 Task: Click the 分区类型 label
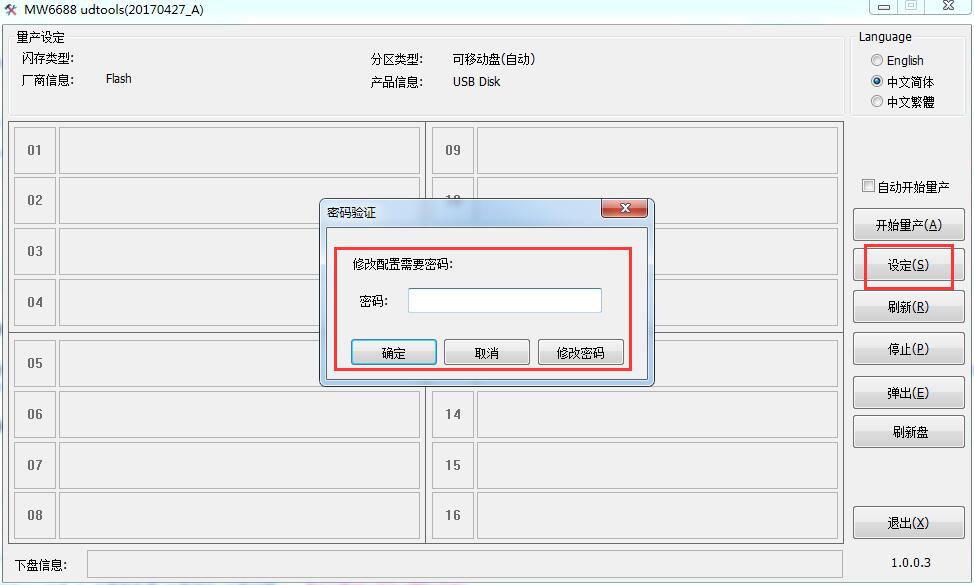(397, 60)
